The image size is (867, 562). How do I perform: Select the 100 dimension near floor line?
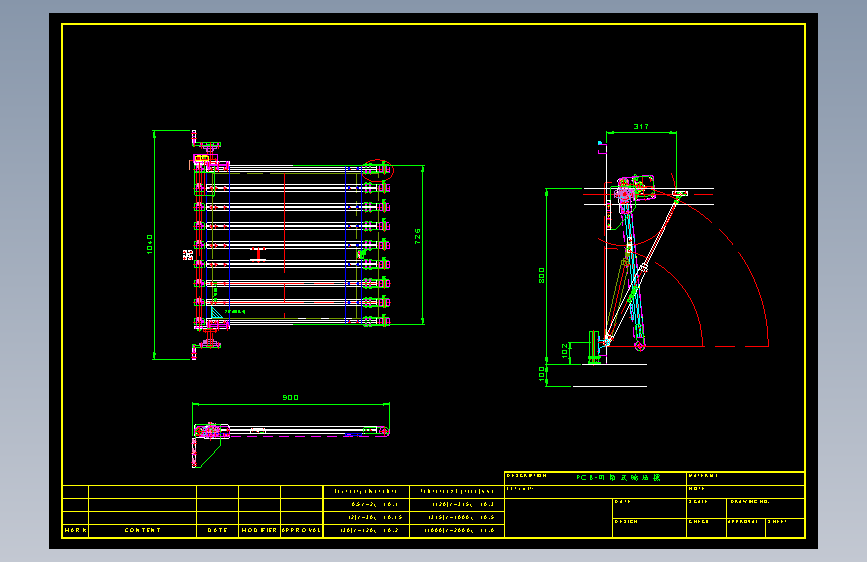coord(541,374)
